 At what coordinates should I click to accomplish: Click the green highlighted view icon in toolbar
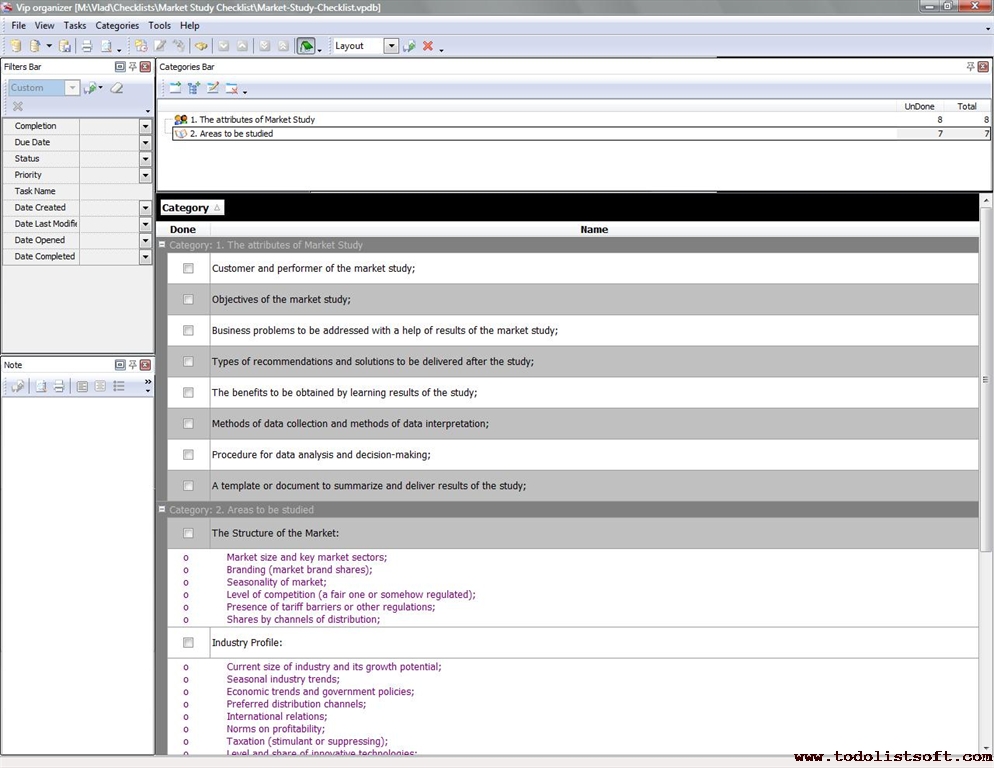pyautogui.click(x=305, y=46)
